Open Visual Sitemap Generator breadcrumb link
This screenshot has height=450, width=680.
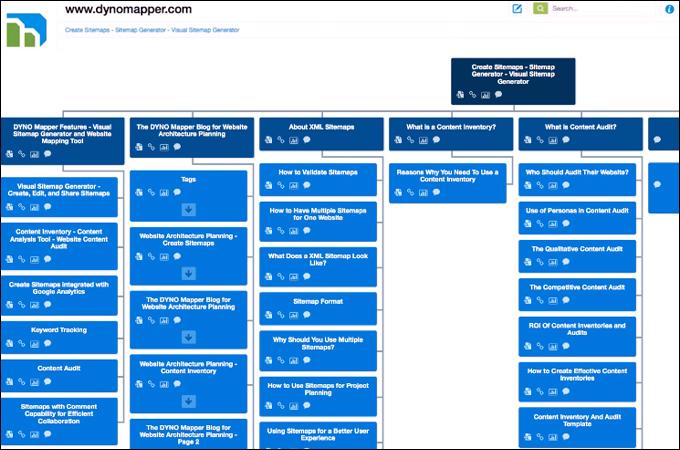[205, 30]
